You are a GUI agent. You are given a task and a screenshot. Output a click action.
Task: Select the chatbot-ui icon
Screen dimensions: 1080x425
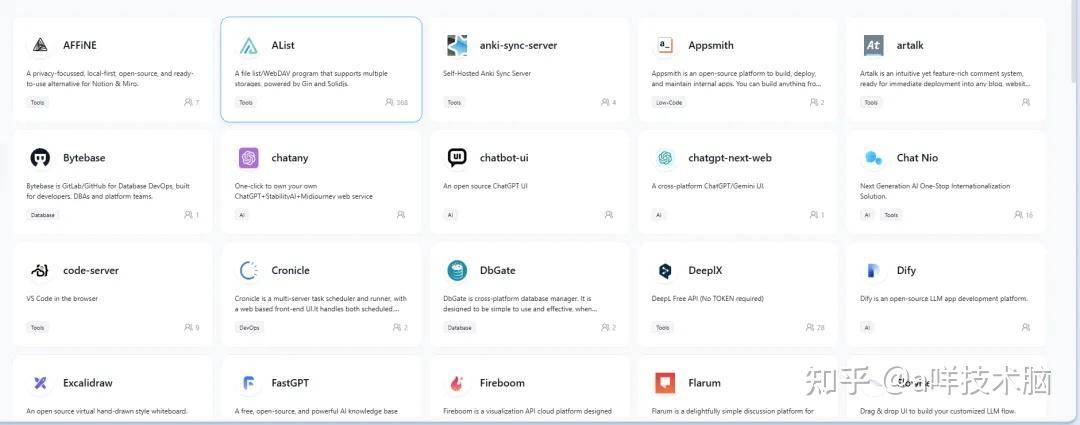[457, 158]
